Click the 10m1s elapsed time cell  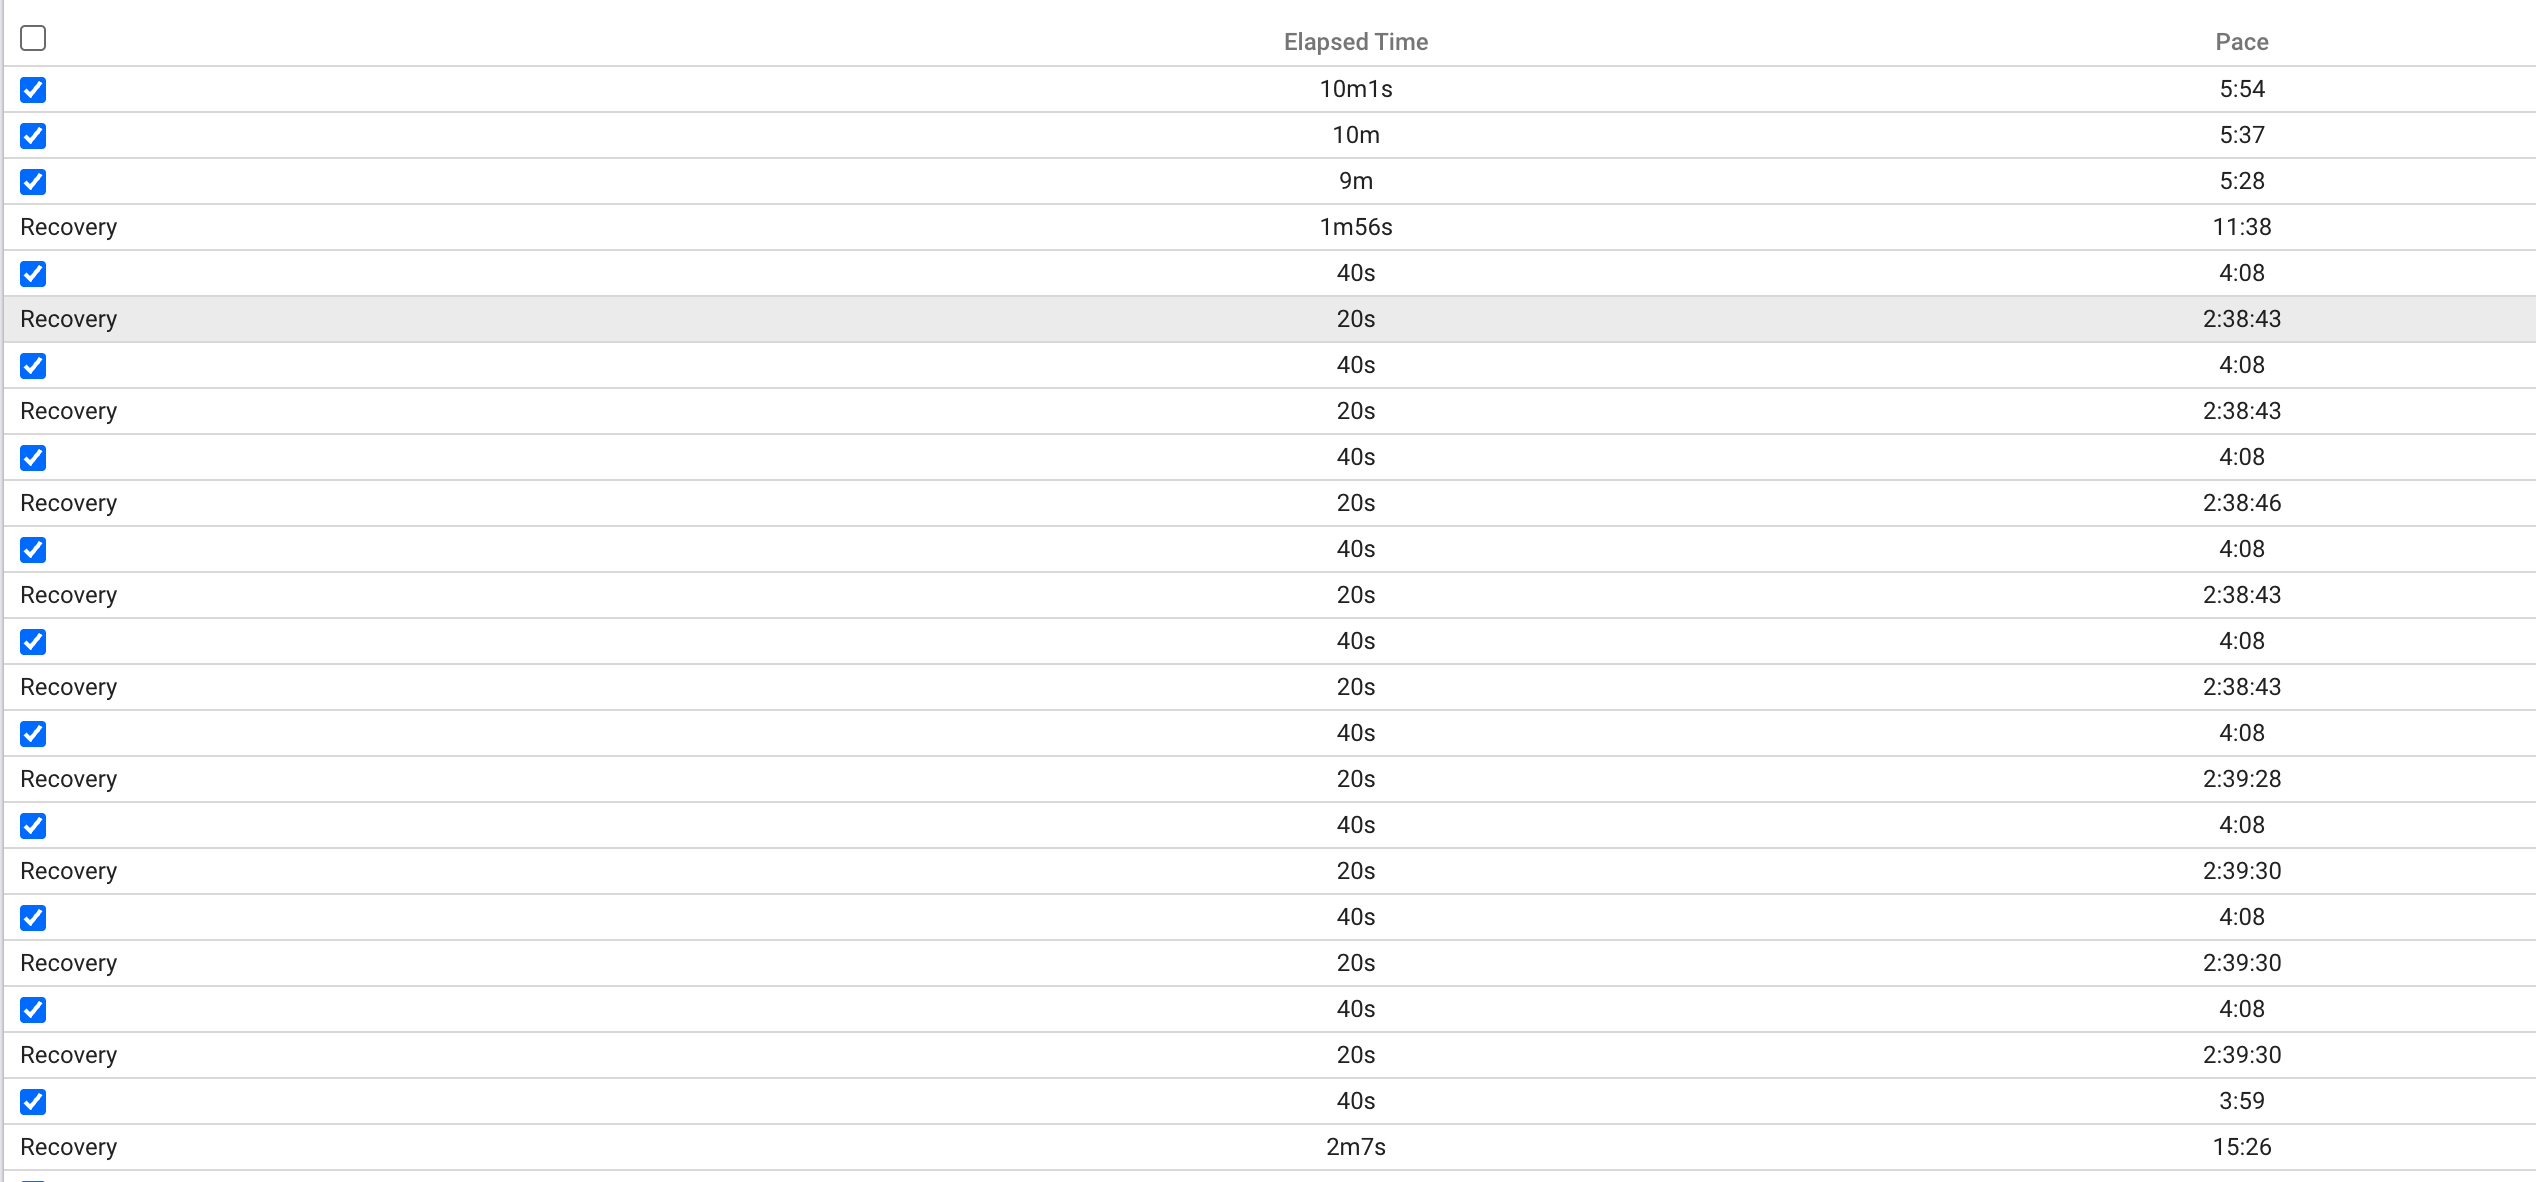(1355, 89)
